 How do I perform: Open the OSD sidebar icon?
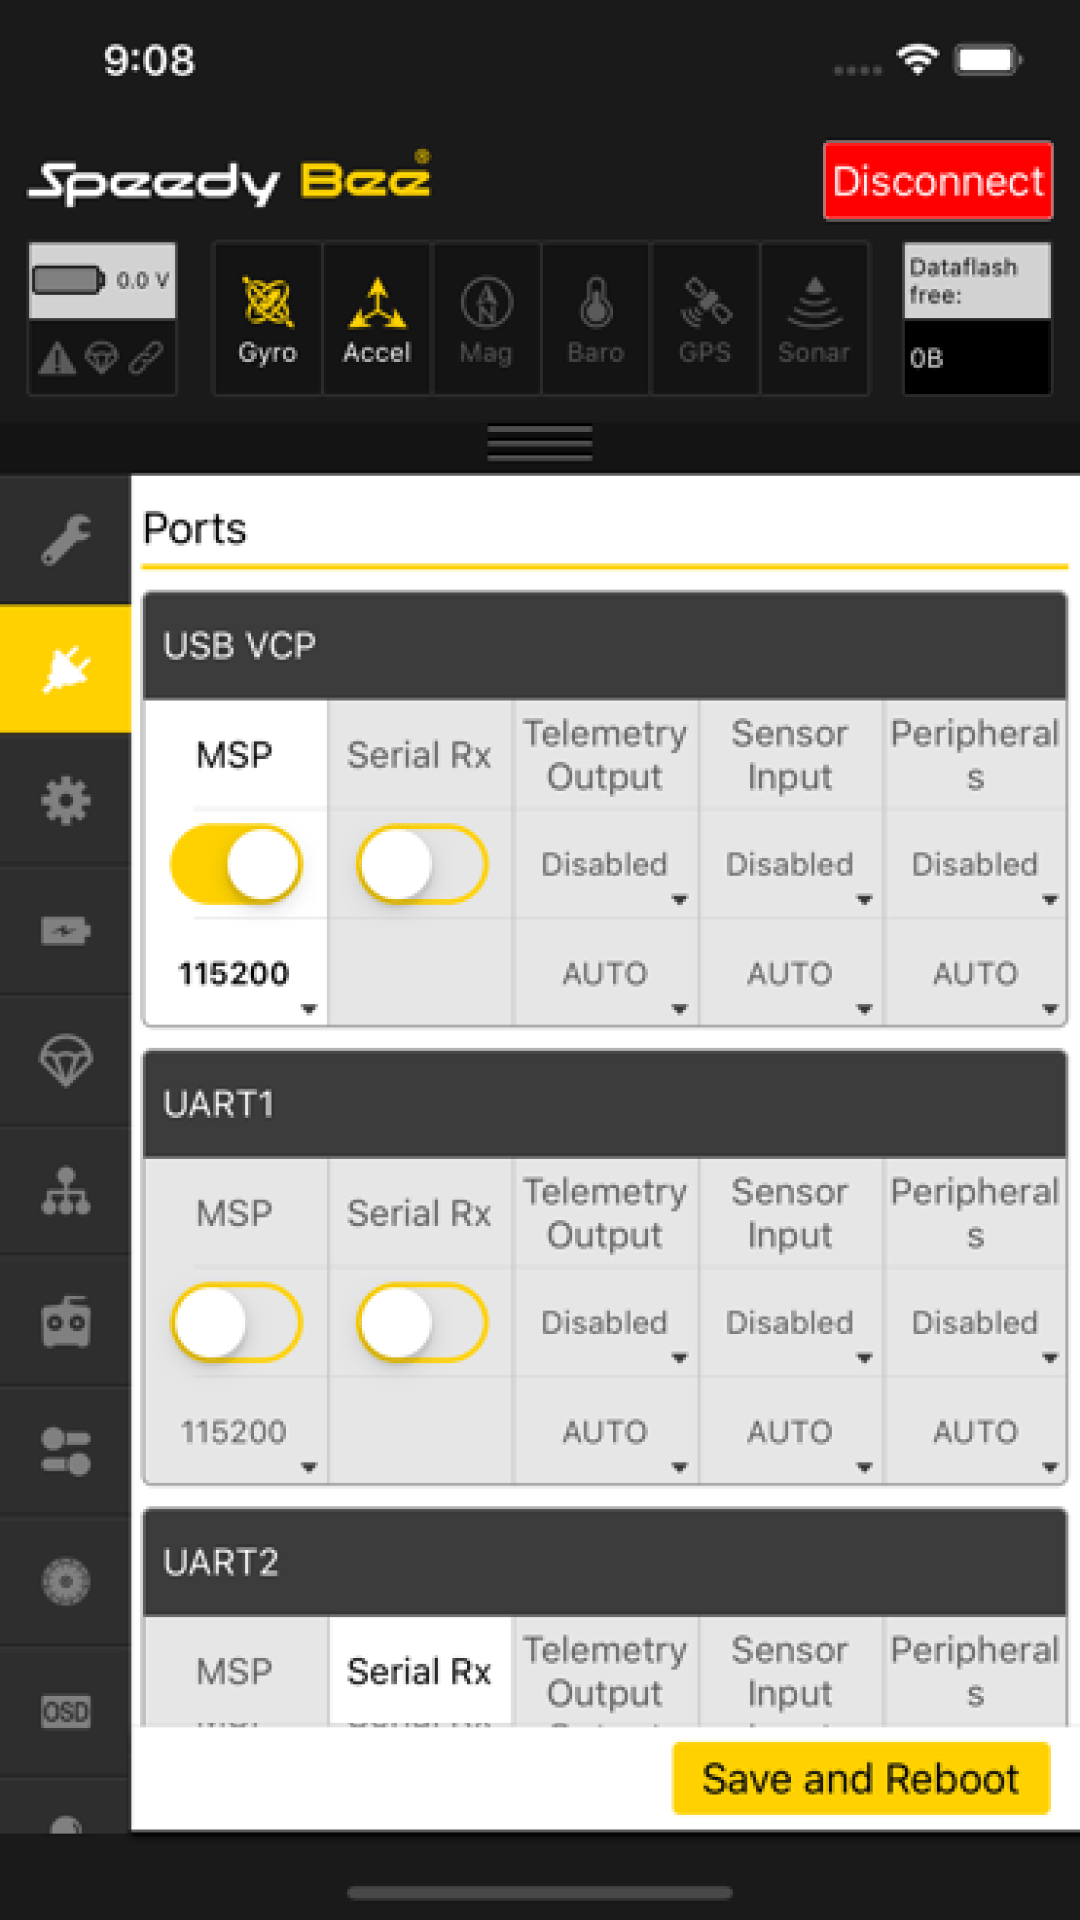(x=66, y=1711)
